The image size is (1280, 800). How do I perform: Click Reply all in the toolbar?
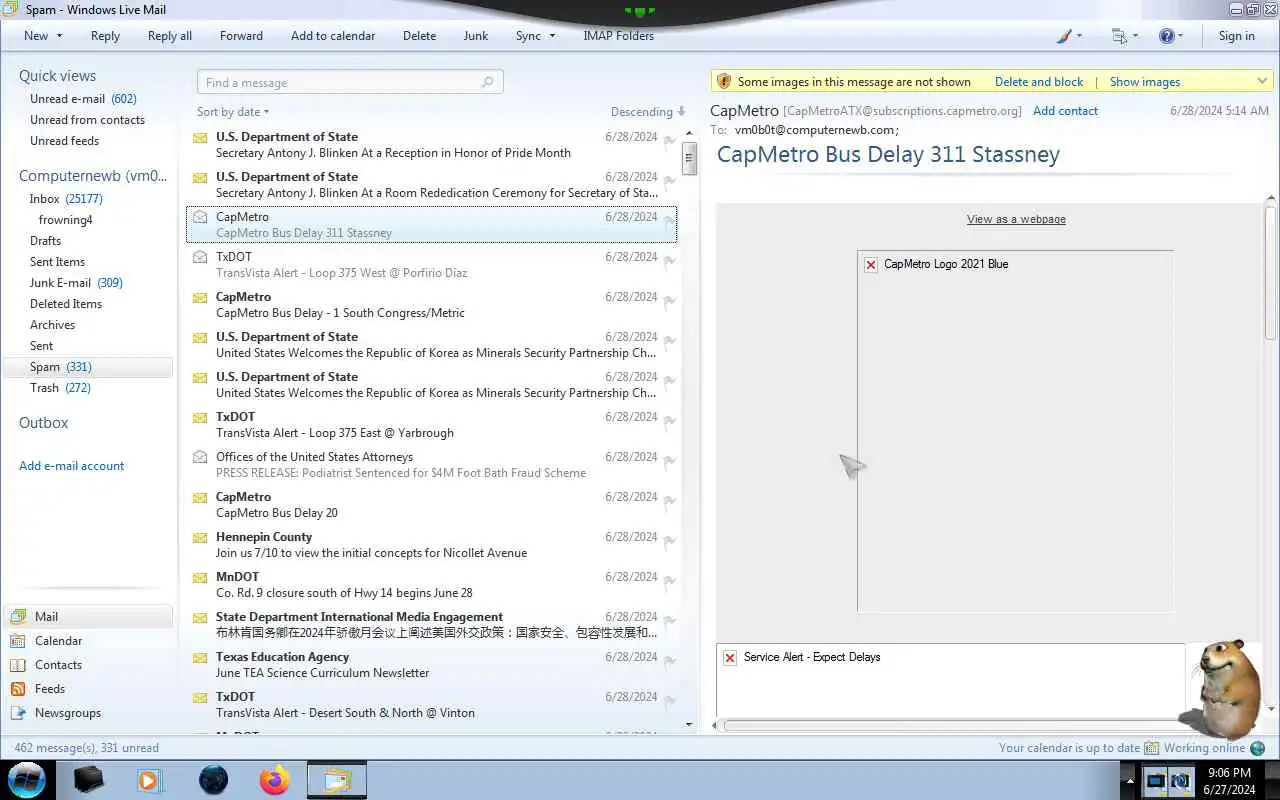click(x=170, y=36)
